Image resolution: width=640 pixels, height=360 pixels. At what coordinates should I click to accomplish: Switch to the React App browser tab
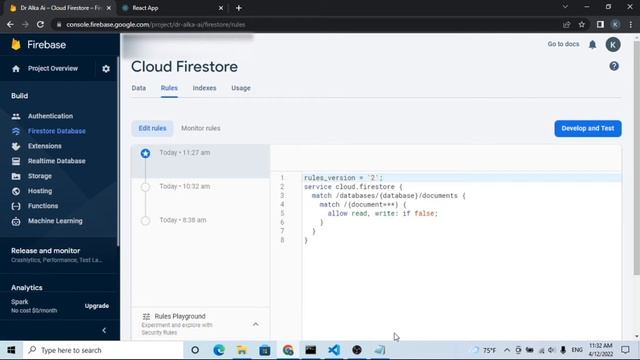[x=173, y=8]
